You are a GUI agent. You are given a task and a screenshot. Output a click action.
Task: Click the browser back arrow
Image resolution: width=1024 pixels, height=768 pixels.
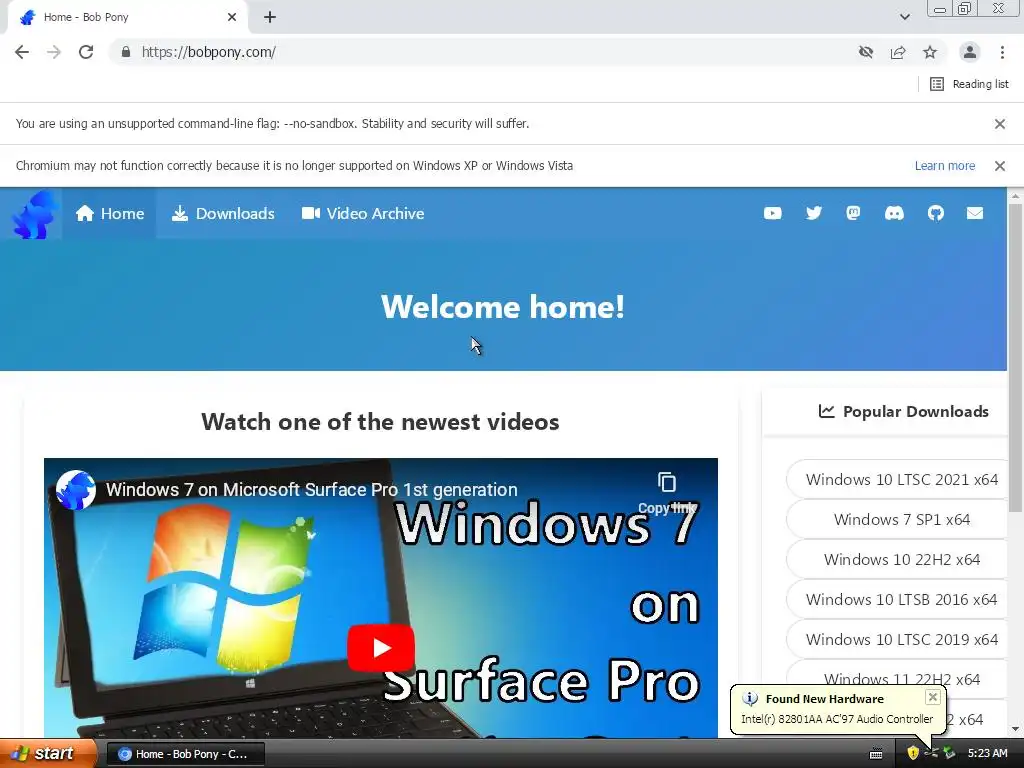coord(22,52)
